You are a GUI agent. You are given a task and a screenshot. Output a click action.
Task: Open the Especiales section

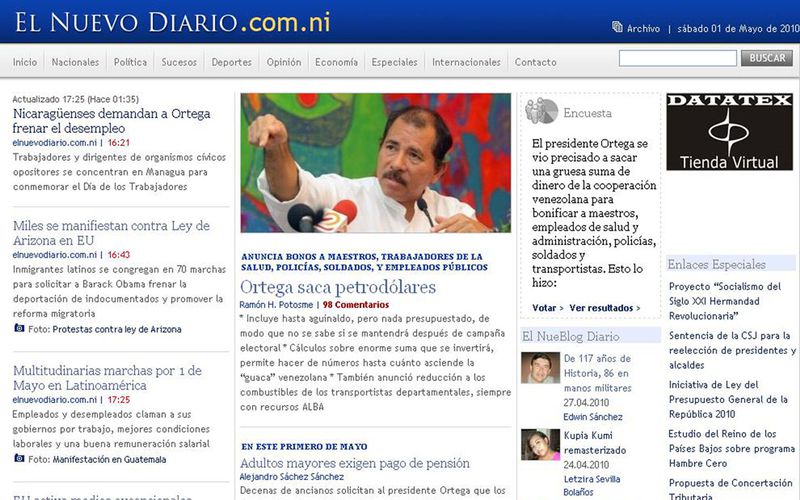coord(394,62)
